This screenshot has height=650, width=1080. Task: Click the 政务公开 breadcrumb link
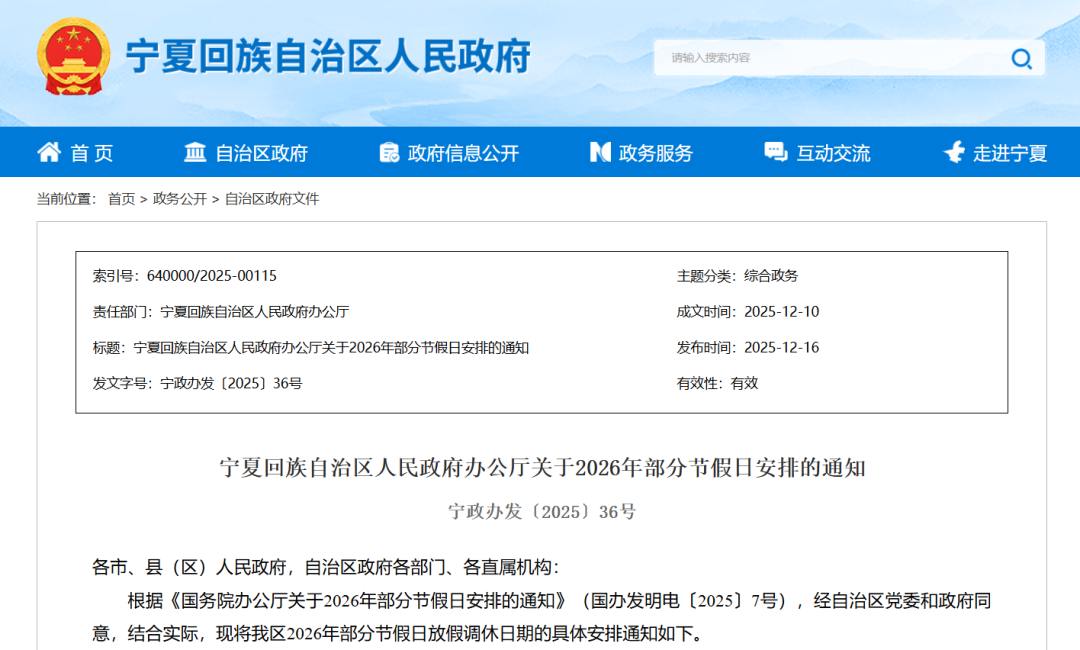point(180,199)
